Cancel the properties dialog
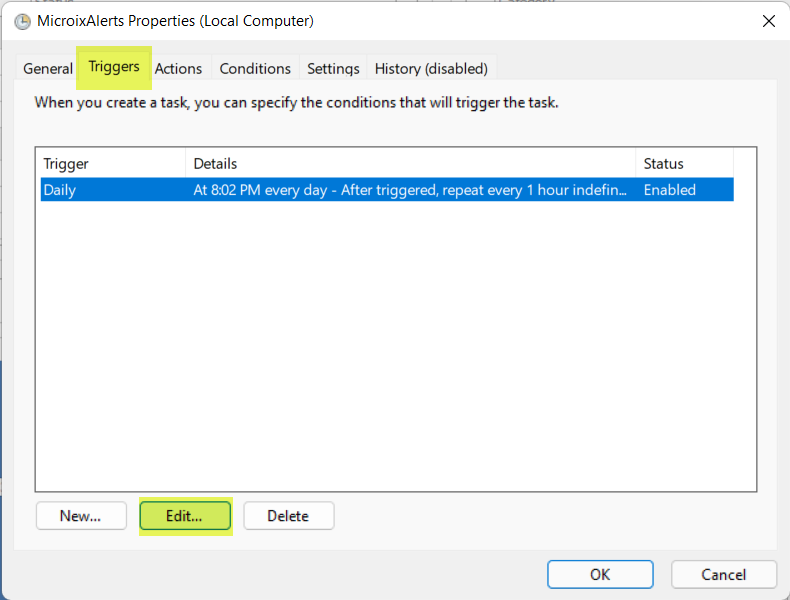Viewport: 790px width, 600px height. point(724,574)
